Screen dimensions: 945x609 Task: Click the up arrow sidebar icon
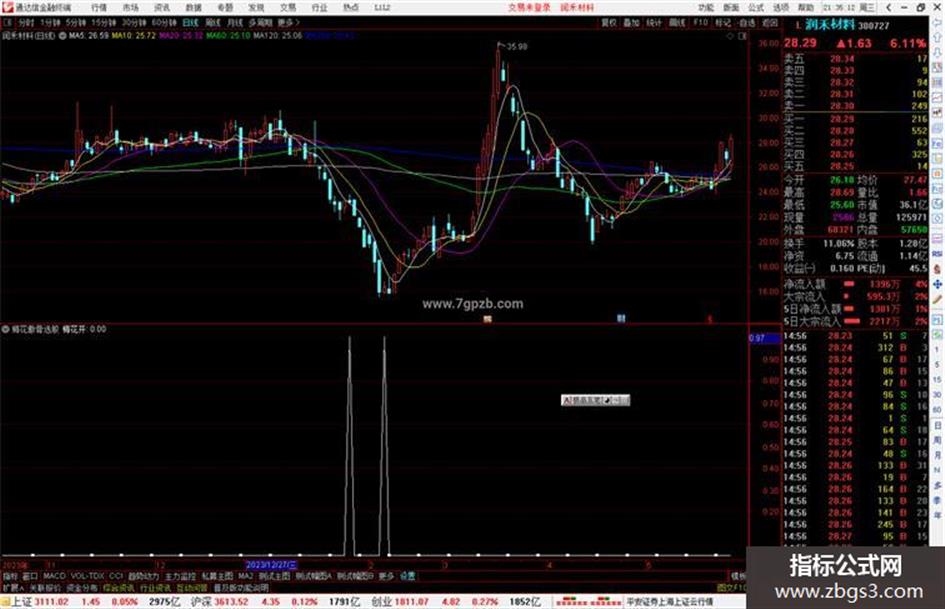pyautogui.click(x=937, y=38)
